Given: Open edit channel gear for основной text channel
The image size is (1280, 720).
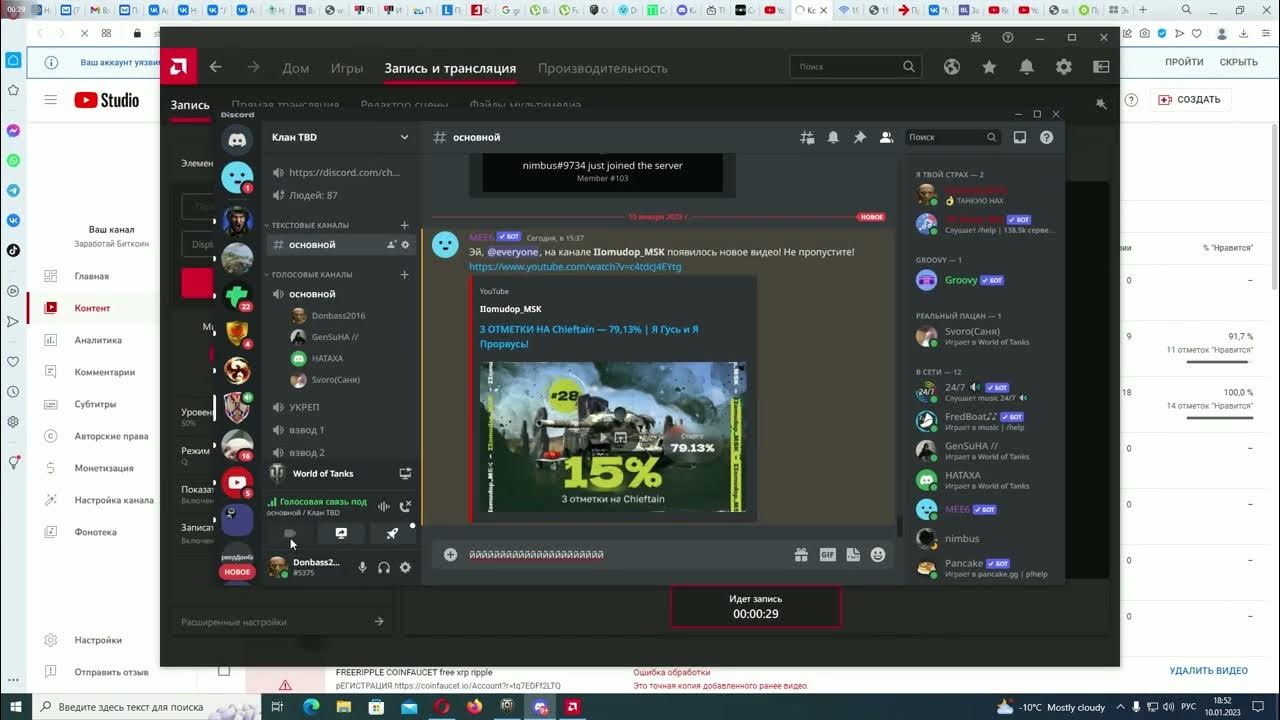Looking at the screenshot, I should click(405, 245).
